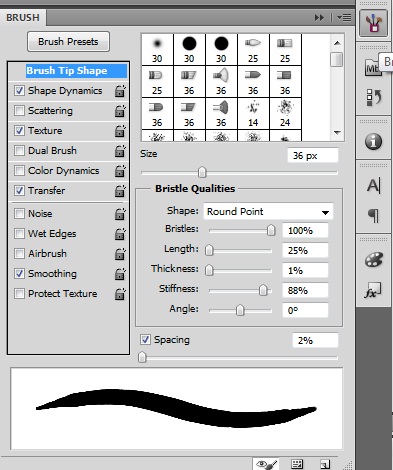Toggle lock icon for Protect Texture
The height and width of the screenshot is (470, 393).
pos(120,294)
